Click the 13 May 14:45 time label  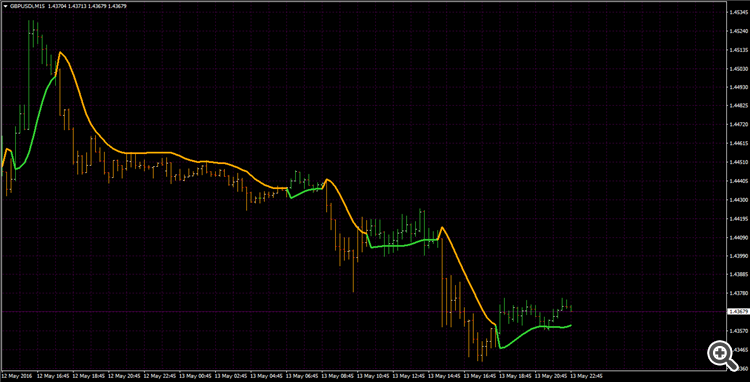tap(445, 375)
